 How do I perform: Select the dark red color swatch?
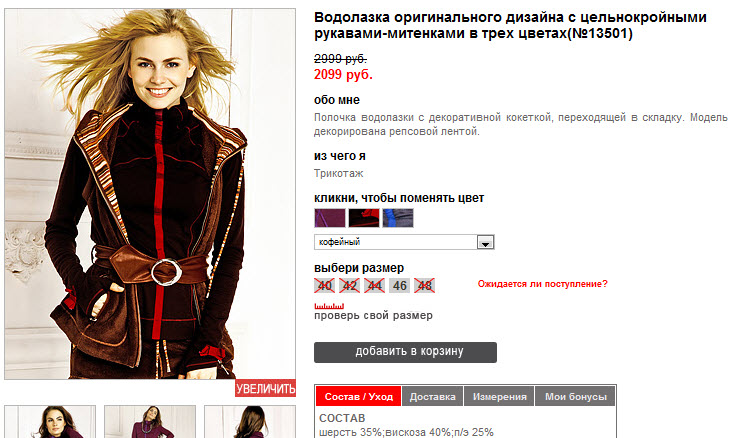click(364, 218)
